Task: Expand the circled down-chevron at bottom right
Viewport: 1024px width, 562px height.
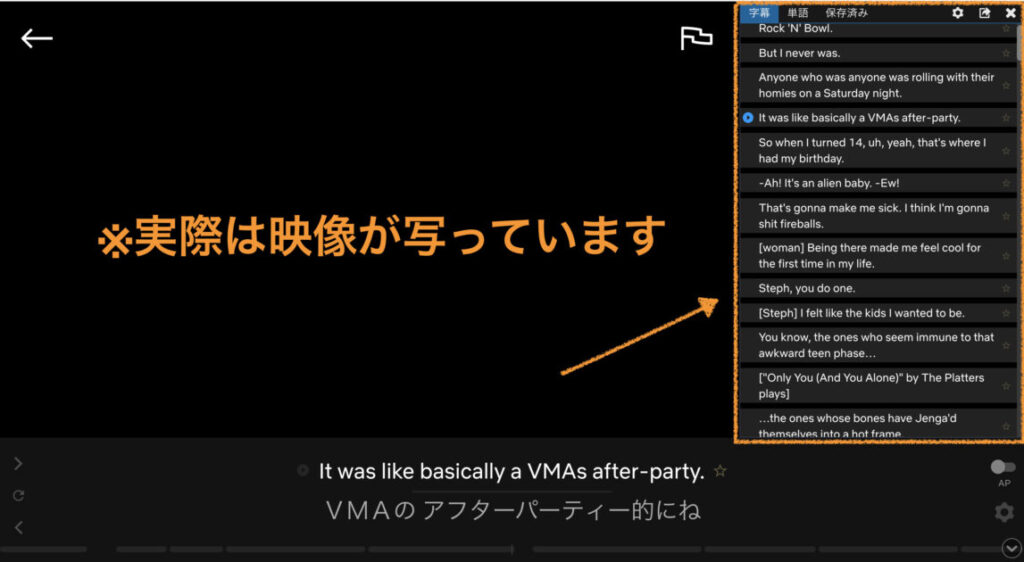Action: pos(1011,547)
